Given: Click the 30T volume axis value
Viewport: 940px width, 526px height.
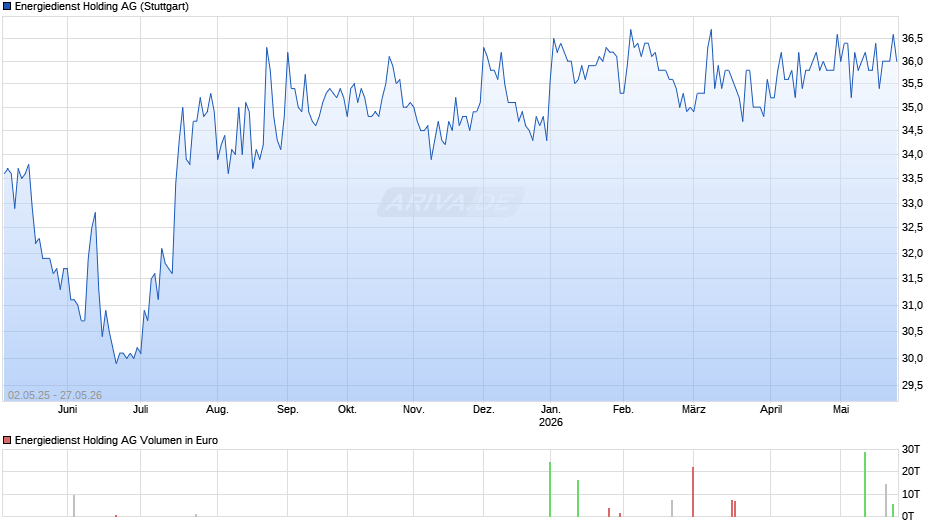Looking at the screenshot, I should coord(911,449).
